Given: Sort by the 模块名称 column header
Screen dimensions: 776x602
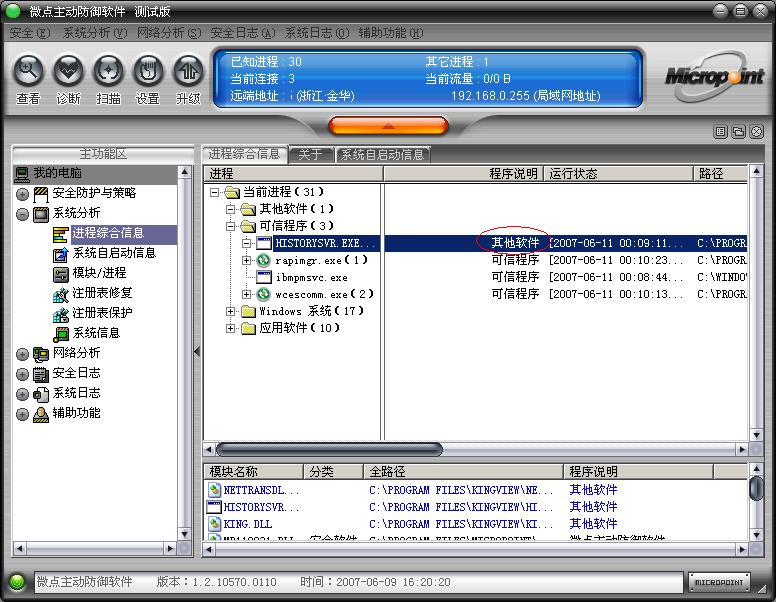Looking at the screenshot, I should click(x=253, y=472).
